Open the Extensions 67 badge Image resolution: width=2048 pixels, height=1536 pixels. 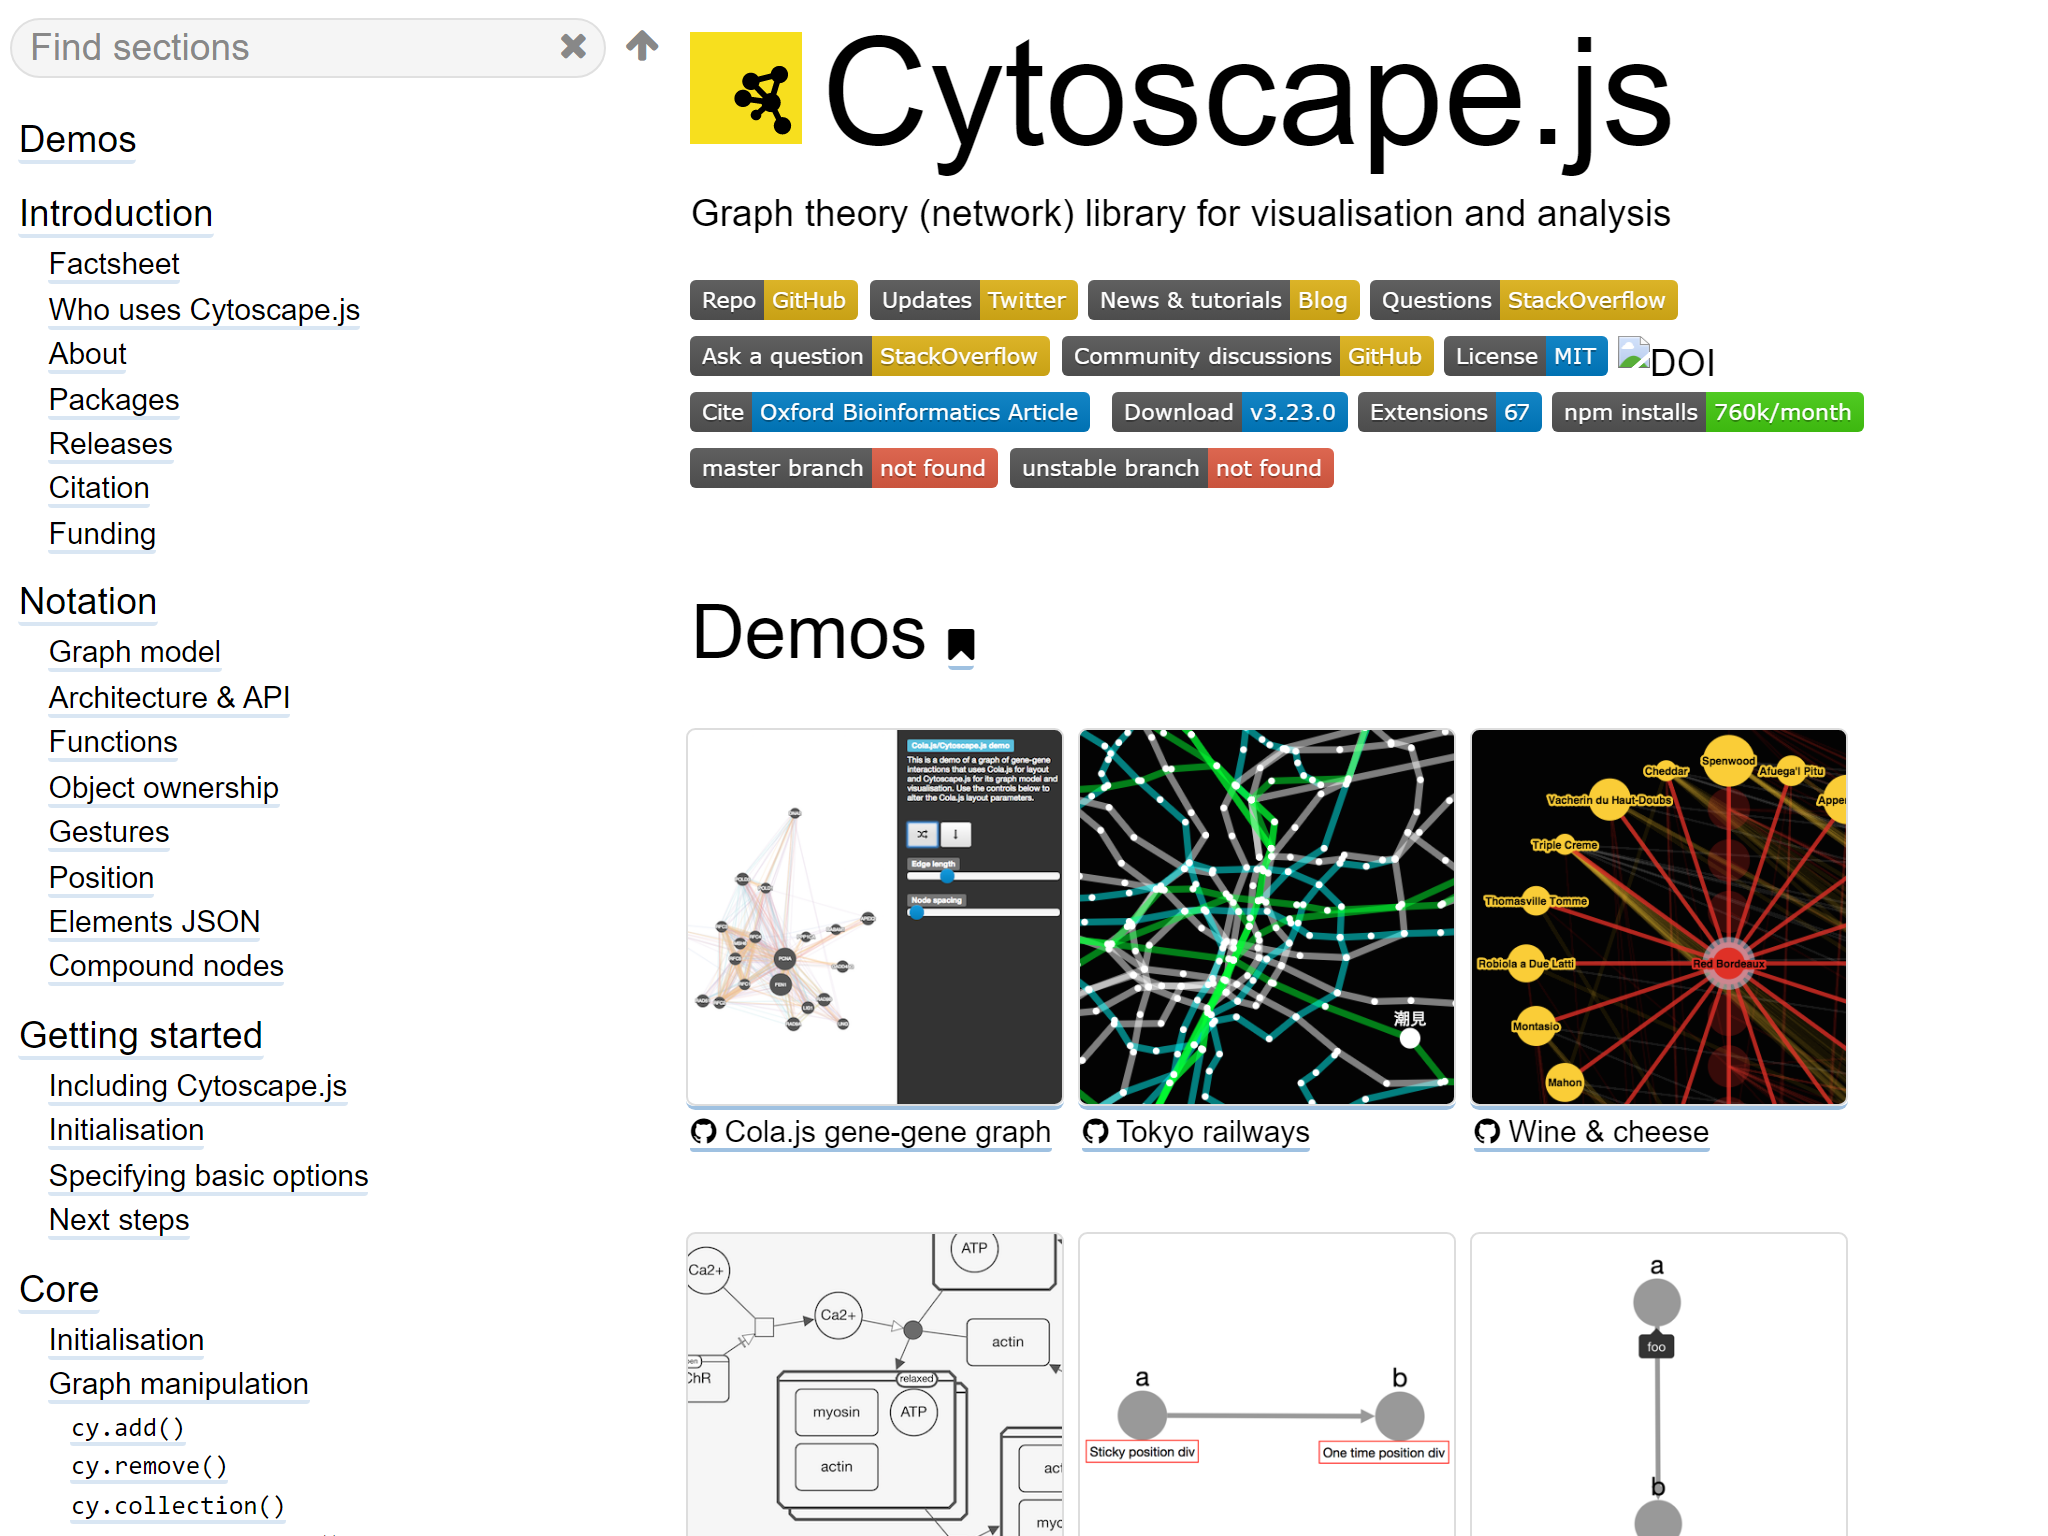click(1450, 412)
